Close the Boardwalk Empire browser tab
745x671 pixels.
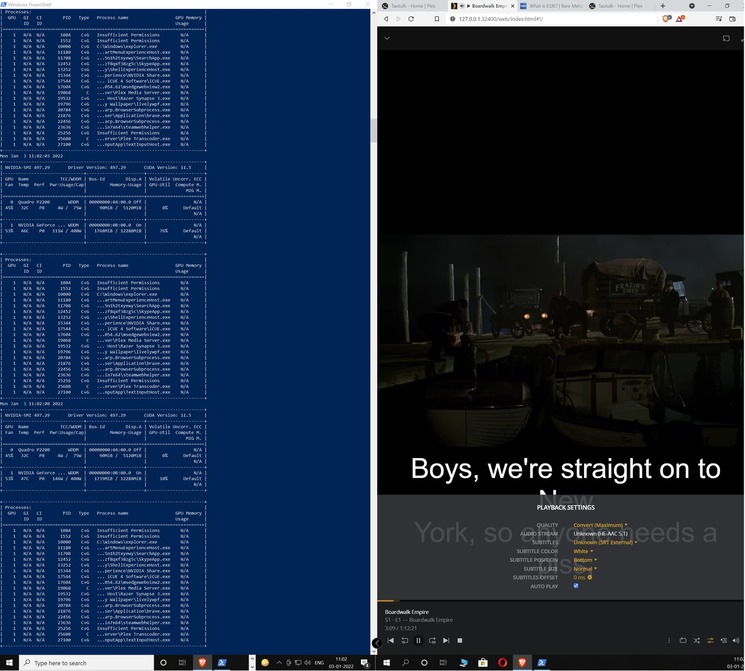pyautogui.click(x=513, y=6)
